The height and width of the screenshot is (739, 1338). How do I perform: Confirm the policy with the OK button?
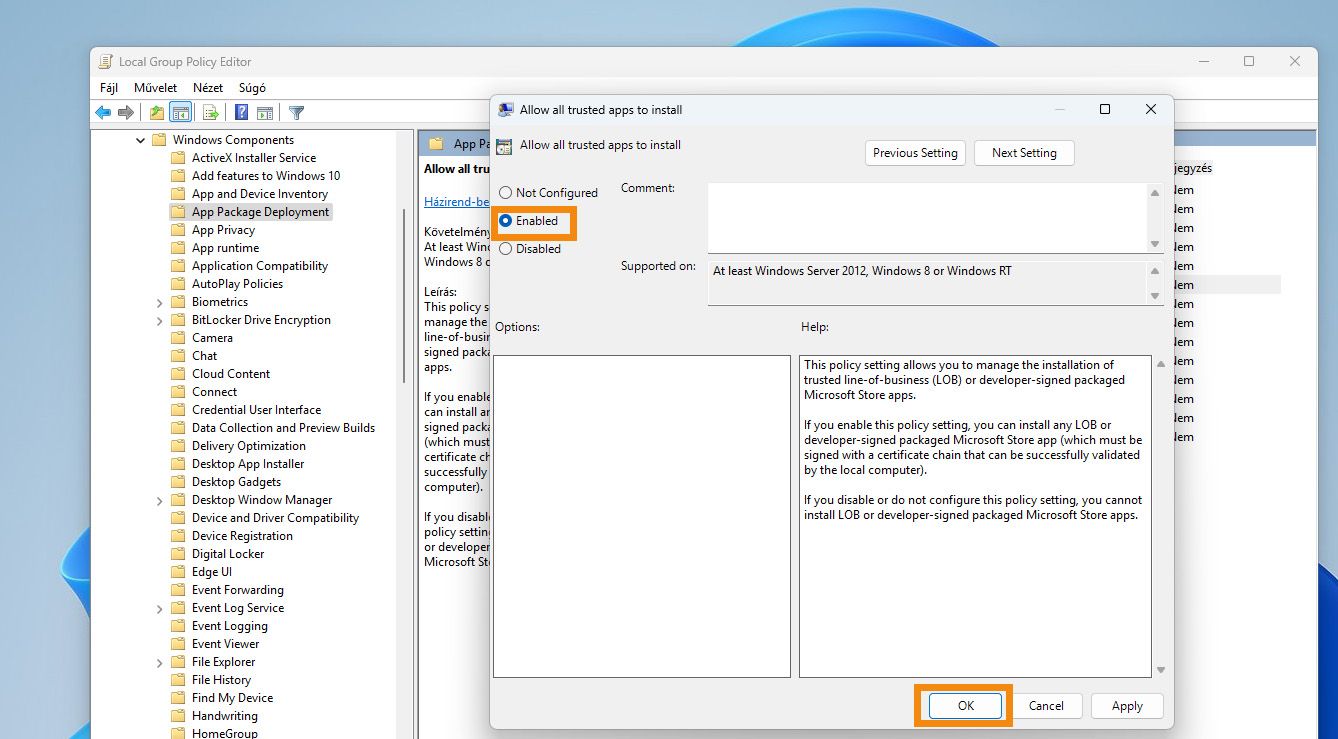click(x=965, y=706)
